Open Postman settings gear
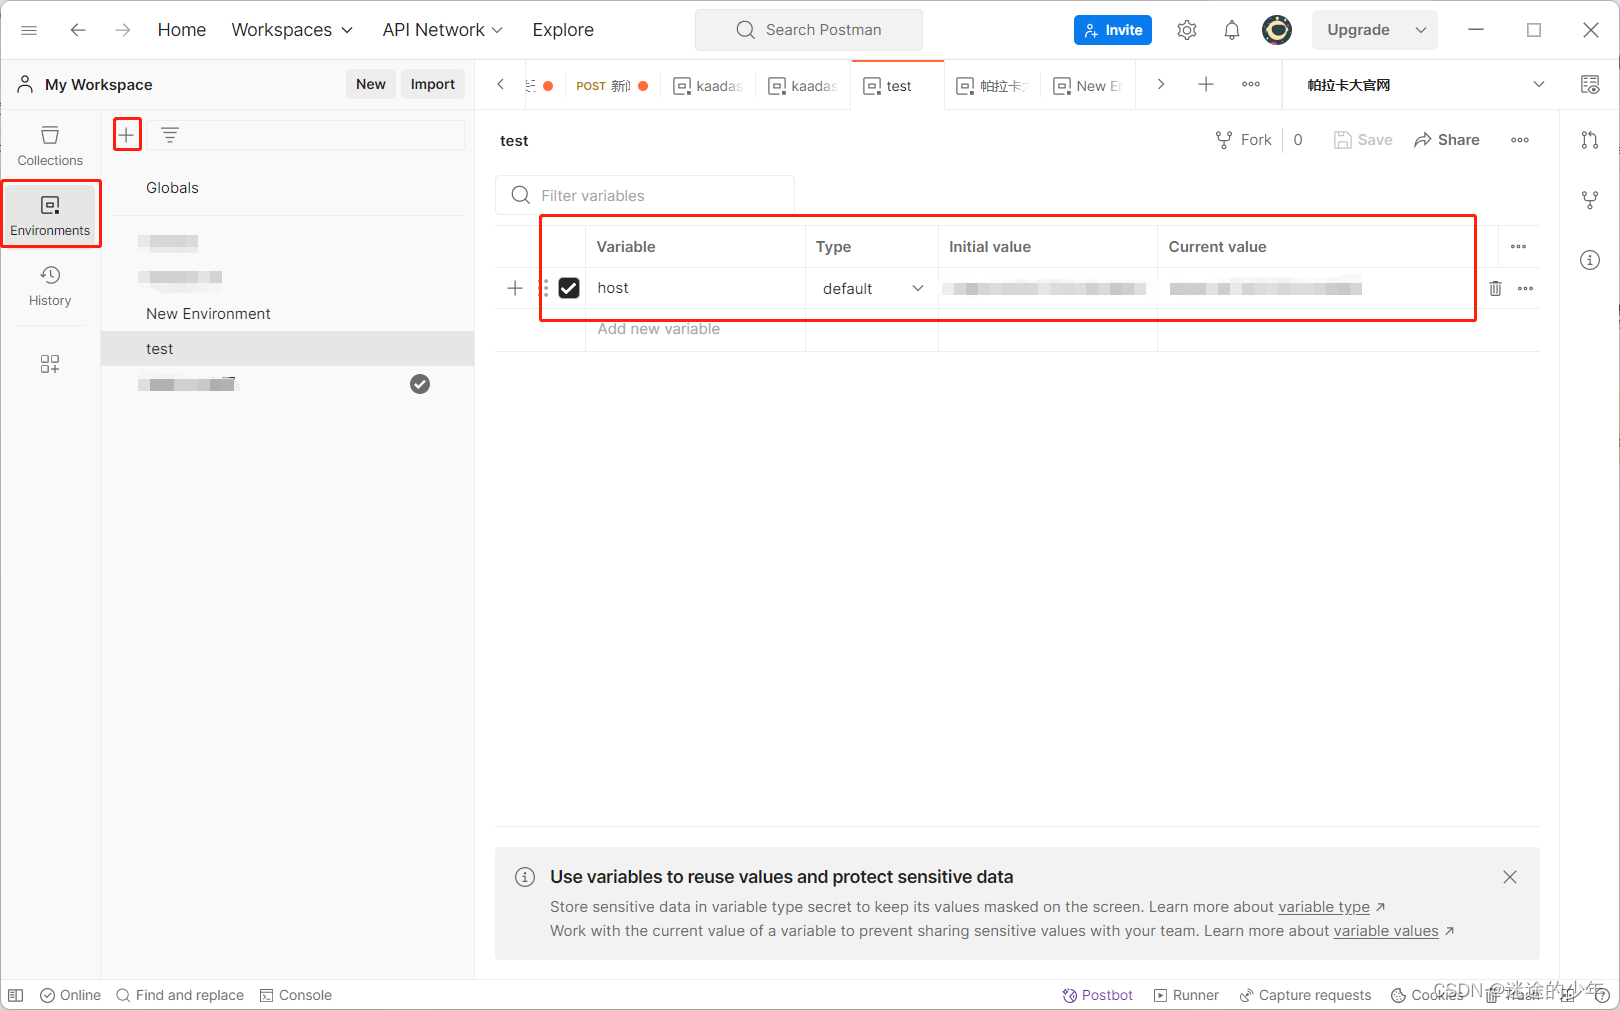Screen dimensions: 1620x1010 point(1187,30)
